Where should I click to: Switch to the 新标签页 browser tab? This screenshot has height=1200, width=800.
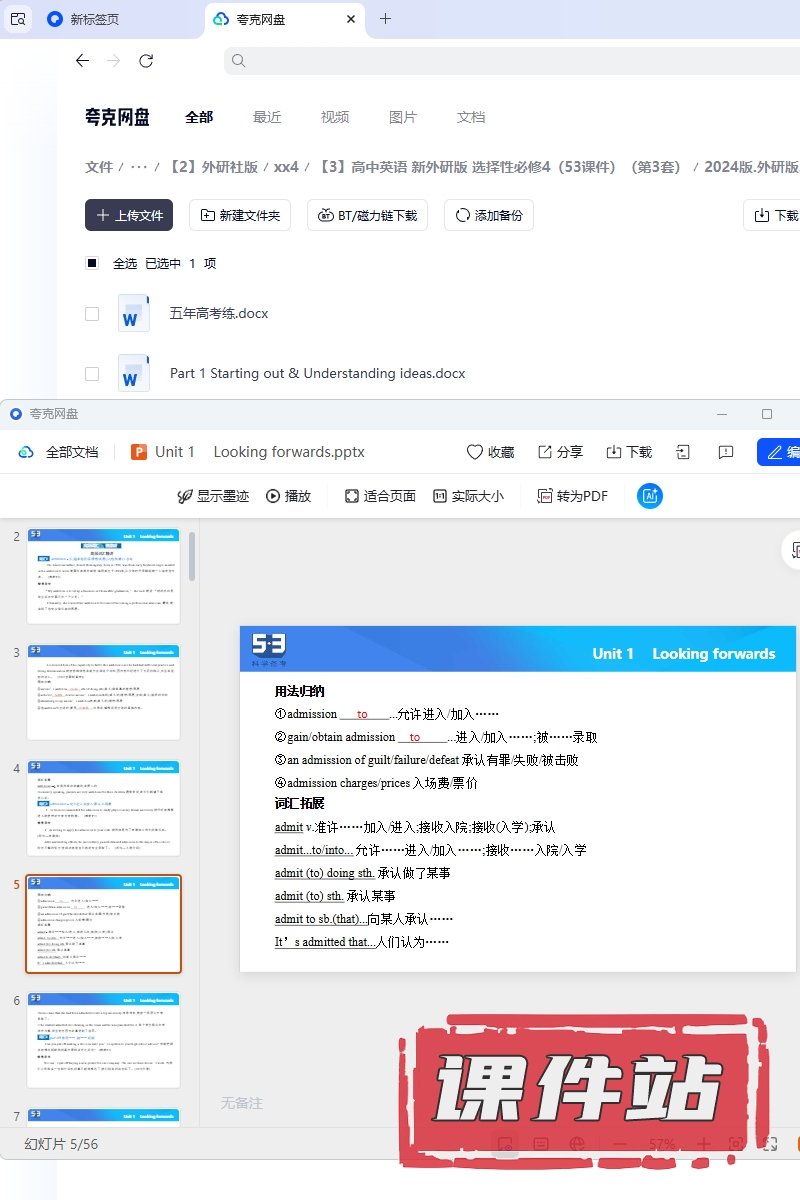tap(95, 19)
